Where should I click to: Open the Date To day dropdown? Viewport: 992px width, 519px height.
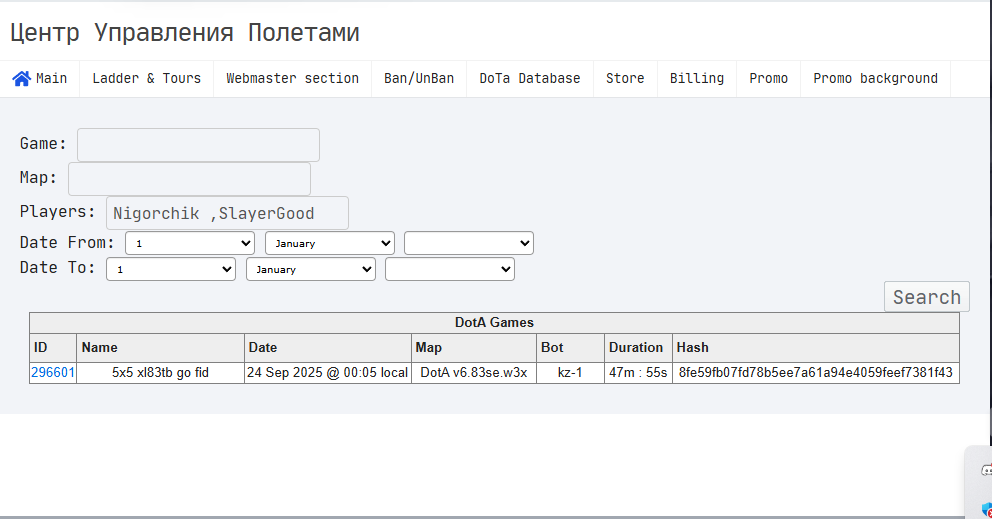click(171, 269)
